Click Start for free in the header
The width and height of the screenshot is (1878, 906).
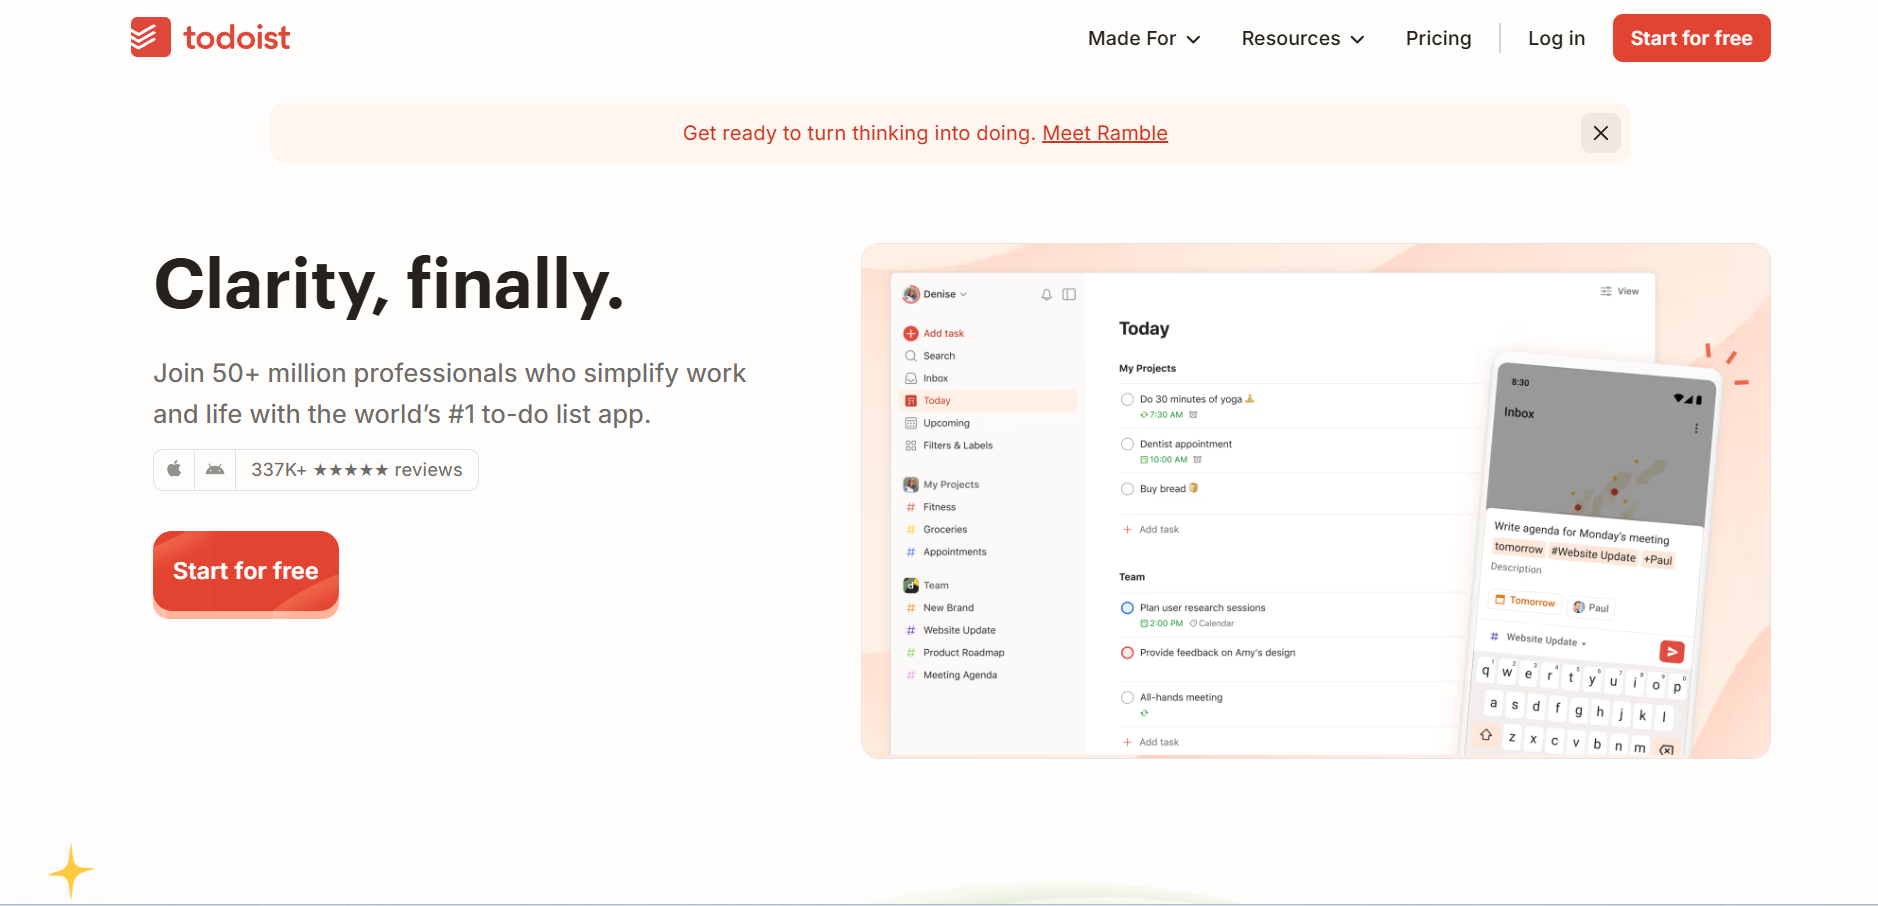click(1691, 38)
